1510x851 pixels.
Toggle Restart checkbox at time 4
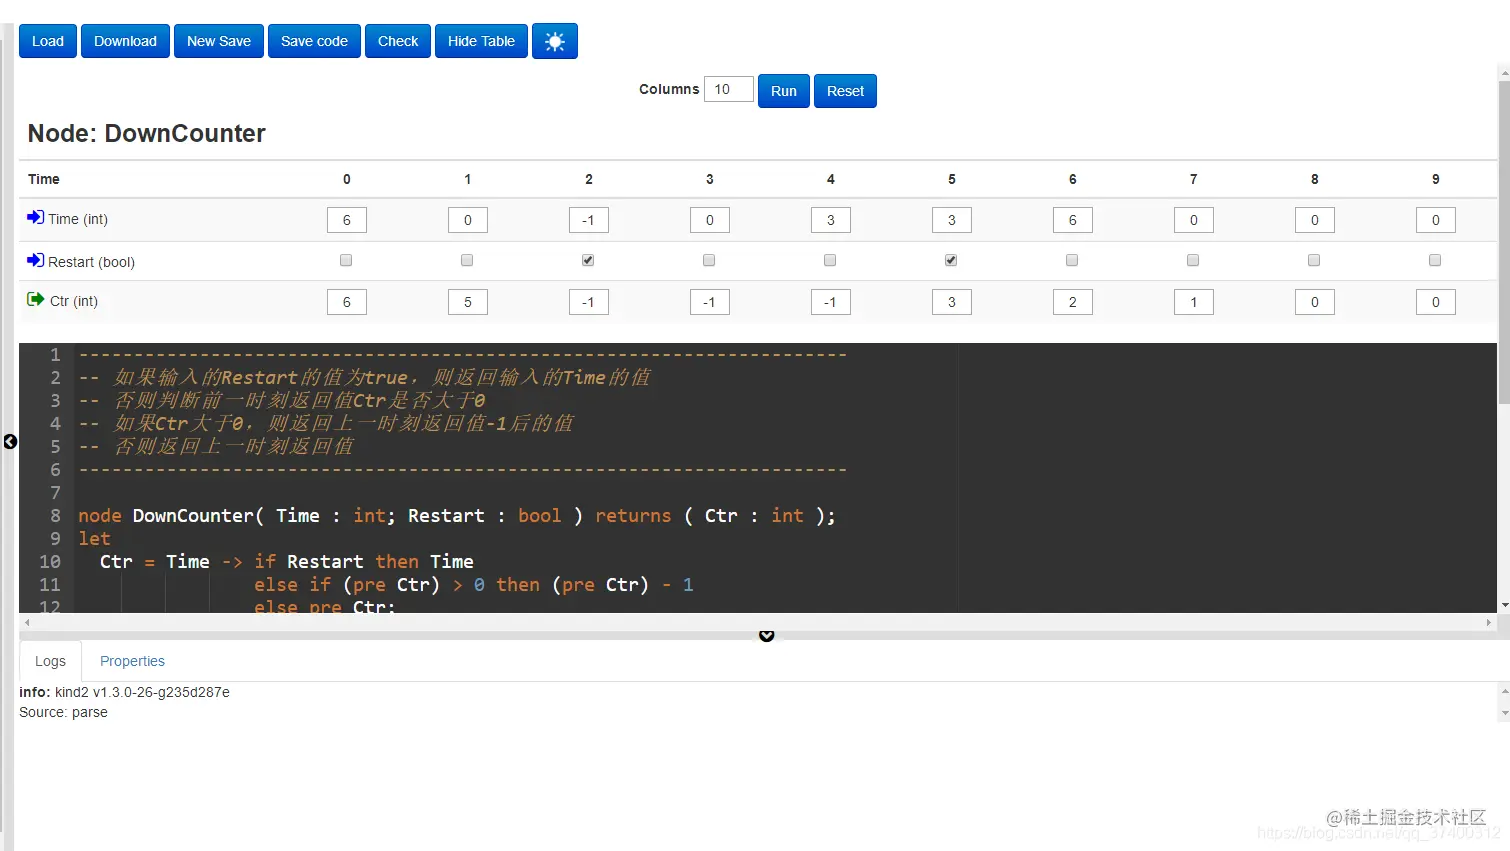coord(830,260)
